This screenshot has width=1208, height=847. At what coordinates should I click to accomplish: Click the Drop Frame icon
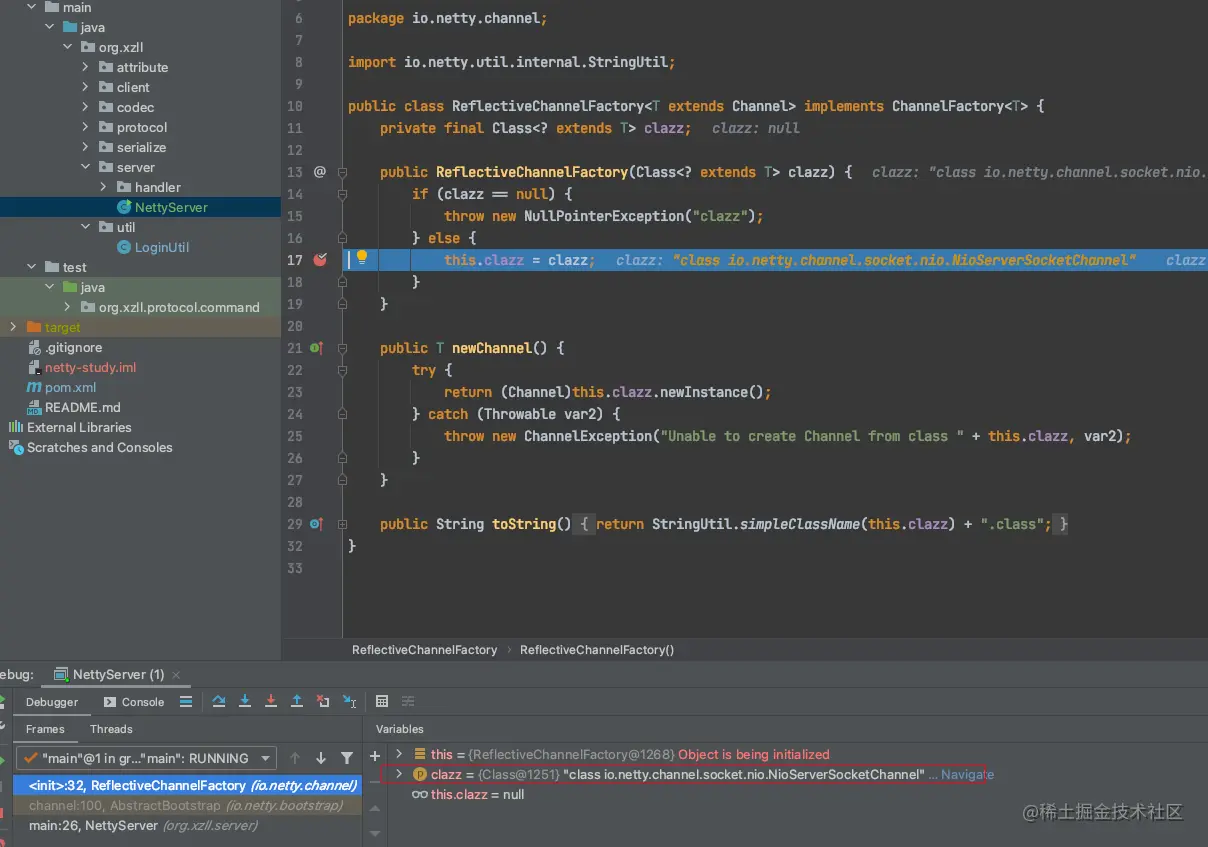pyautogui.click(x=323, y=702)
